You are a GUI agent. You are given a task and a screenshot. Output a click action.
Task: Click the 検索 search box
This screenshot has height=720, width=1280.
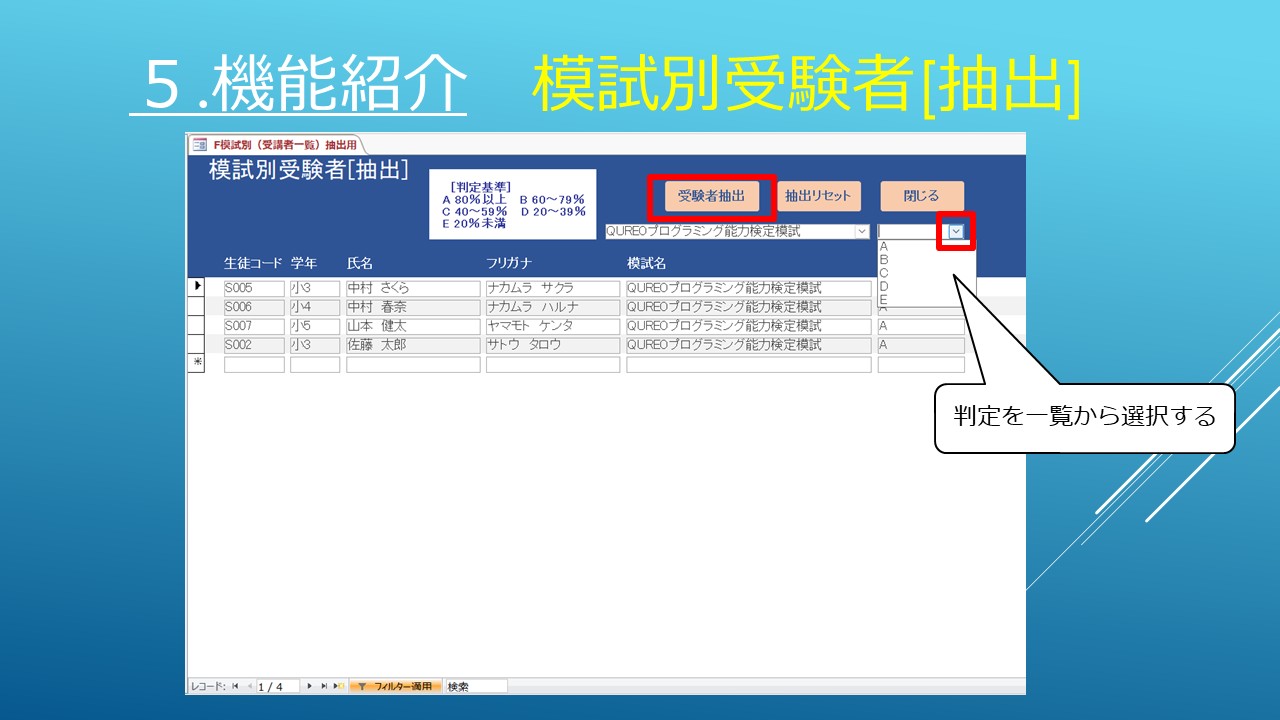coord(476,686)
